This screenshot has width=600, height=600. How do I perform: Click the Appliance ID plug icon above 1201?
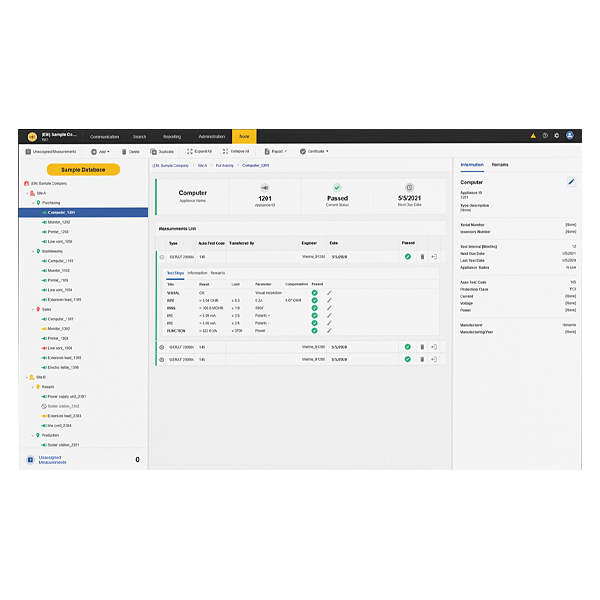coord(265,188)
